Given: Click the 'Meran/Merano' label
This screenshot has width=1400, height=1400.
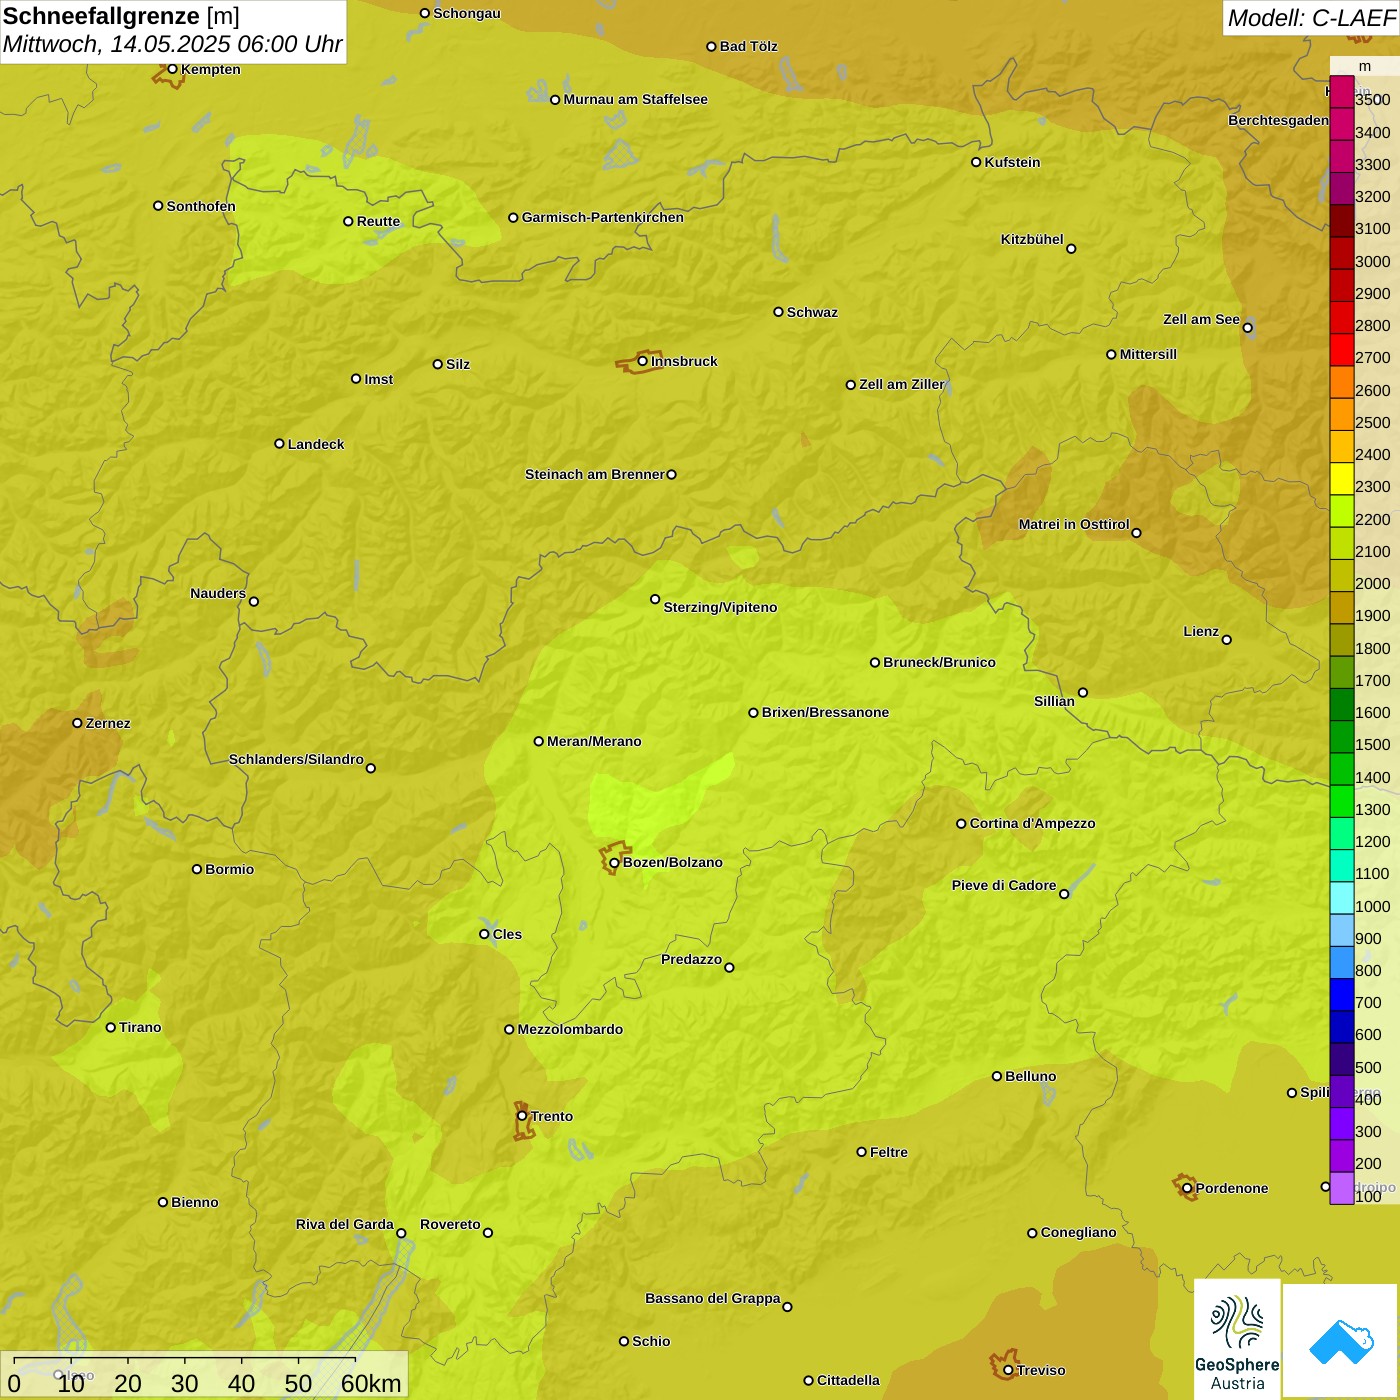Looking at the screenshot, I should (594, 741).
